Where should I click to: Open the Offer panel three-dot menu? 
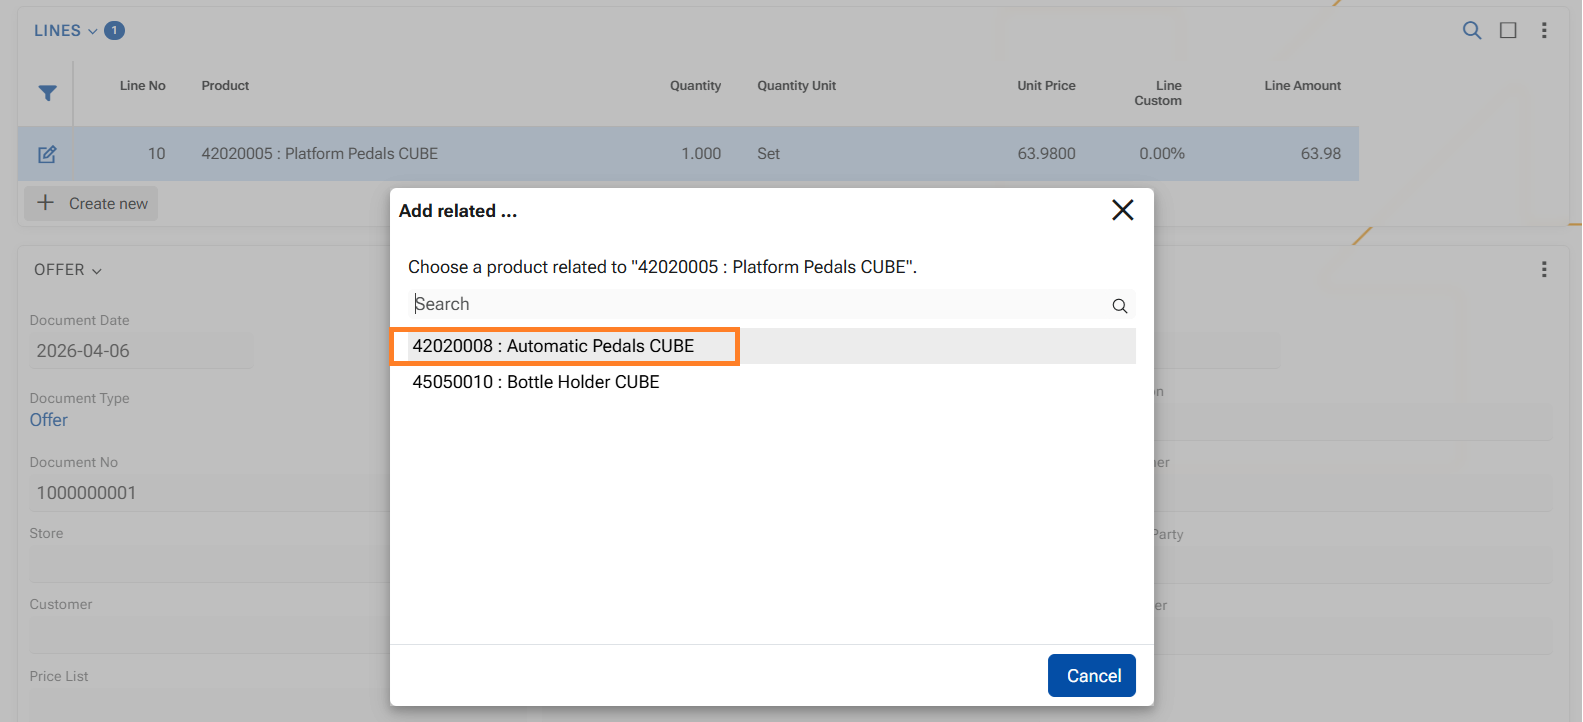click(1544, 269)
